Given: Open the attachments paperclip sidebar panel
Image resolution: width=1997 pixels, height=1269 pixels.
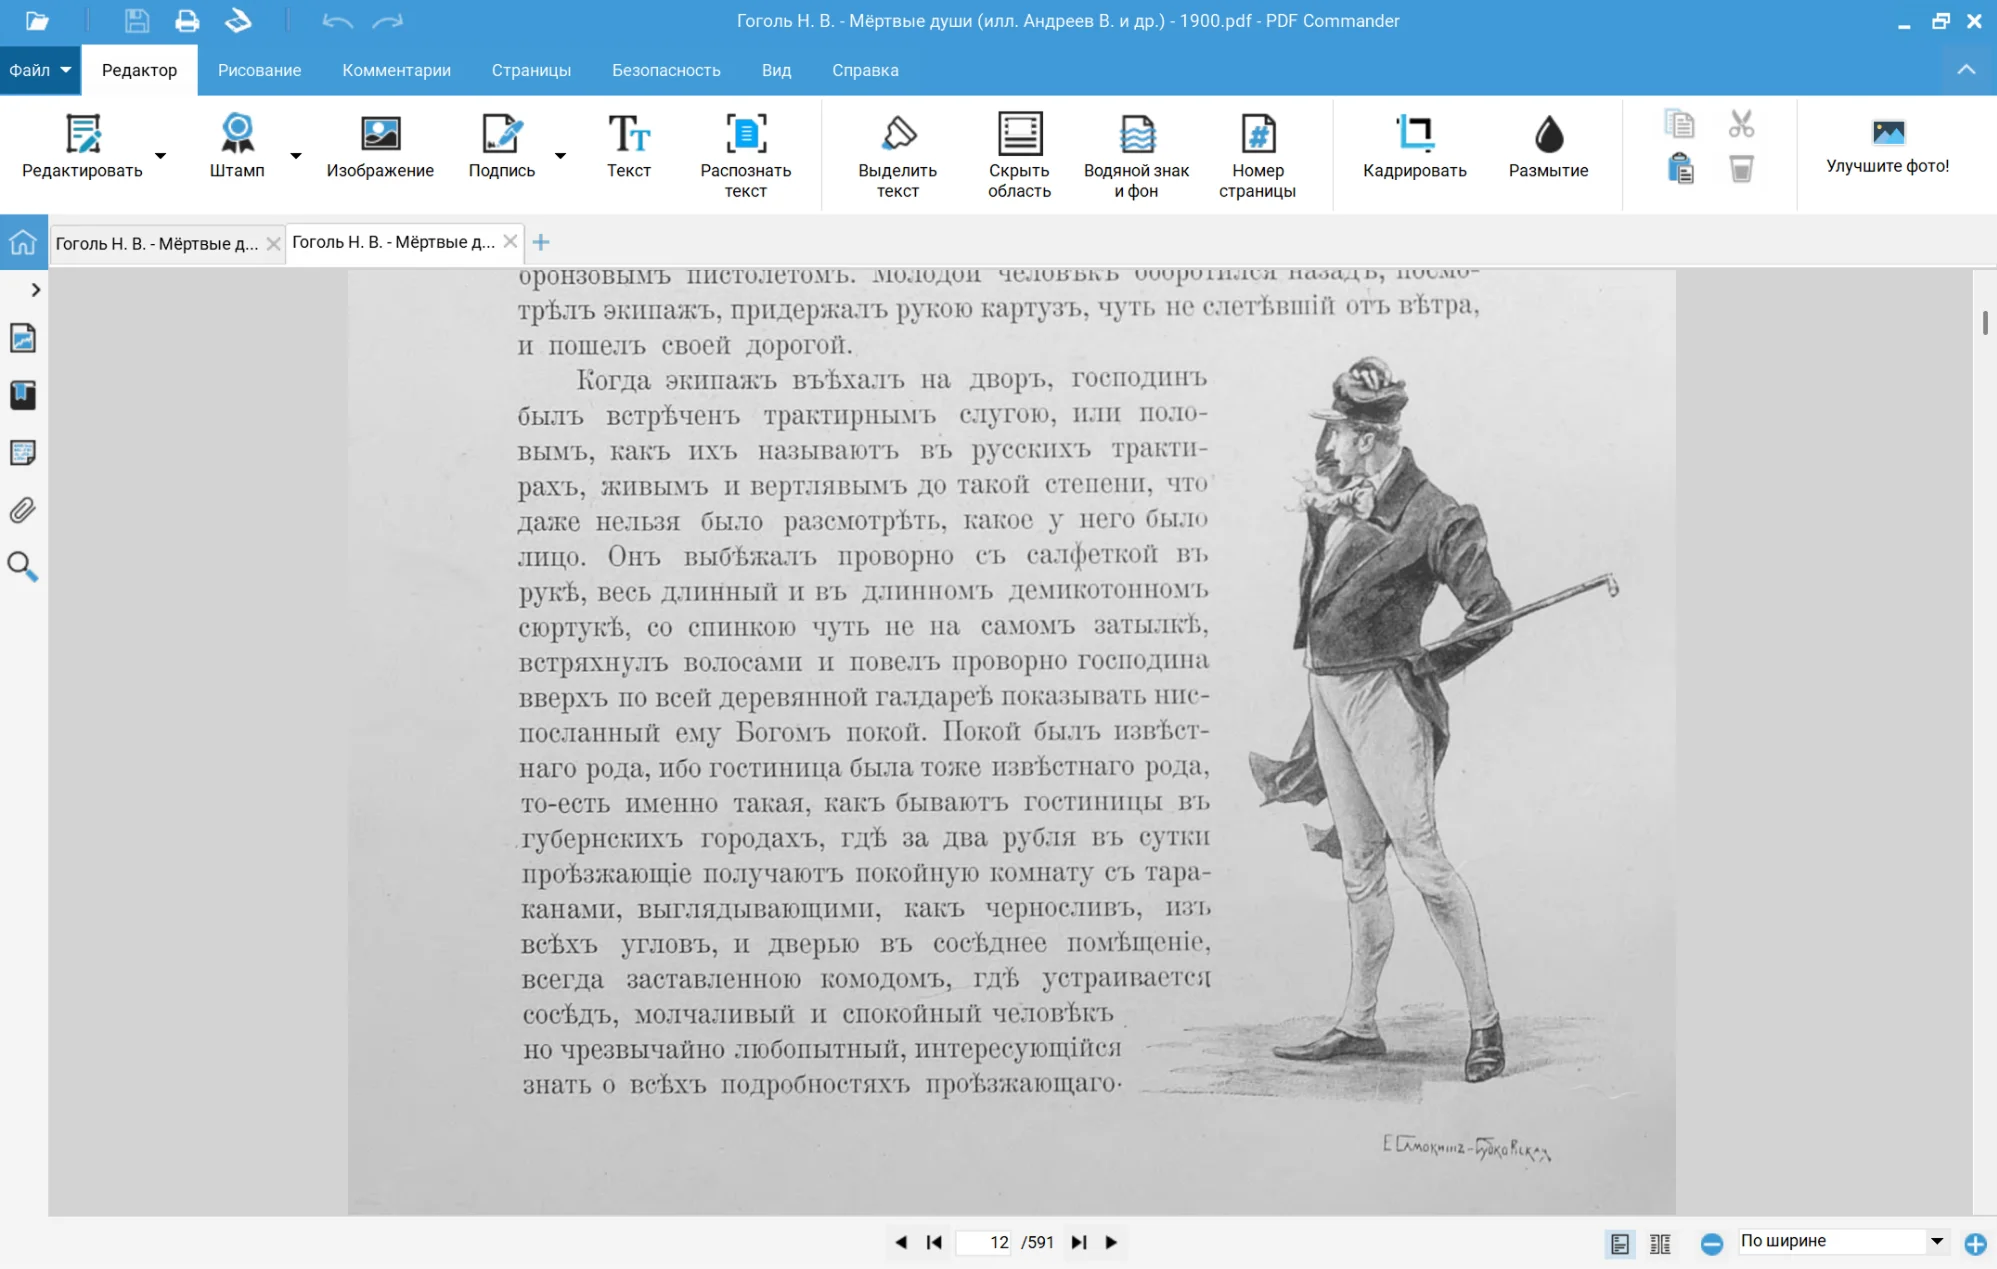Looking at the screenshot, I should tap(23, 510).
